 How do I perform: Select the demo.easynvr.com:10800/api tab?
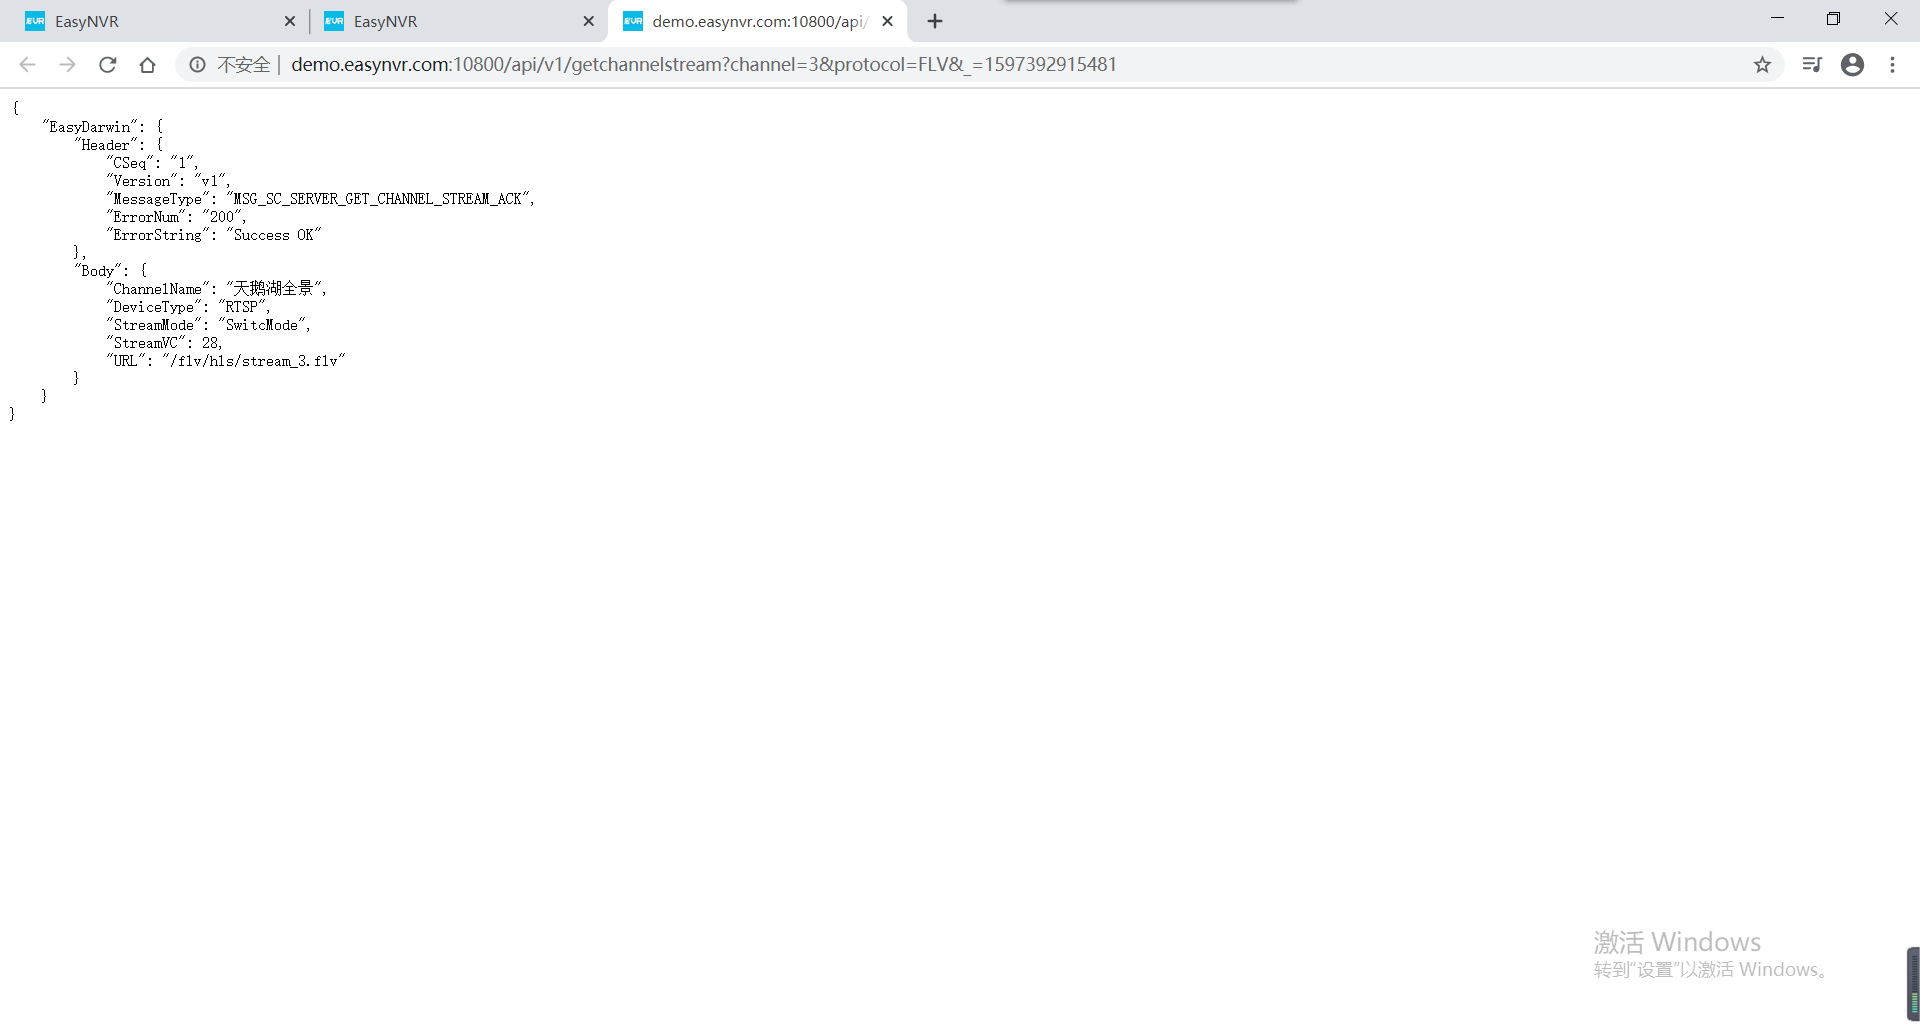point(757,21)
